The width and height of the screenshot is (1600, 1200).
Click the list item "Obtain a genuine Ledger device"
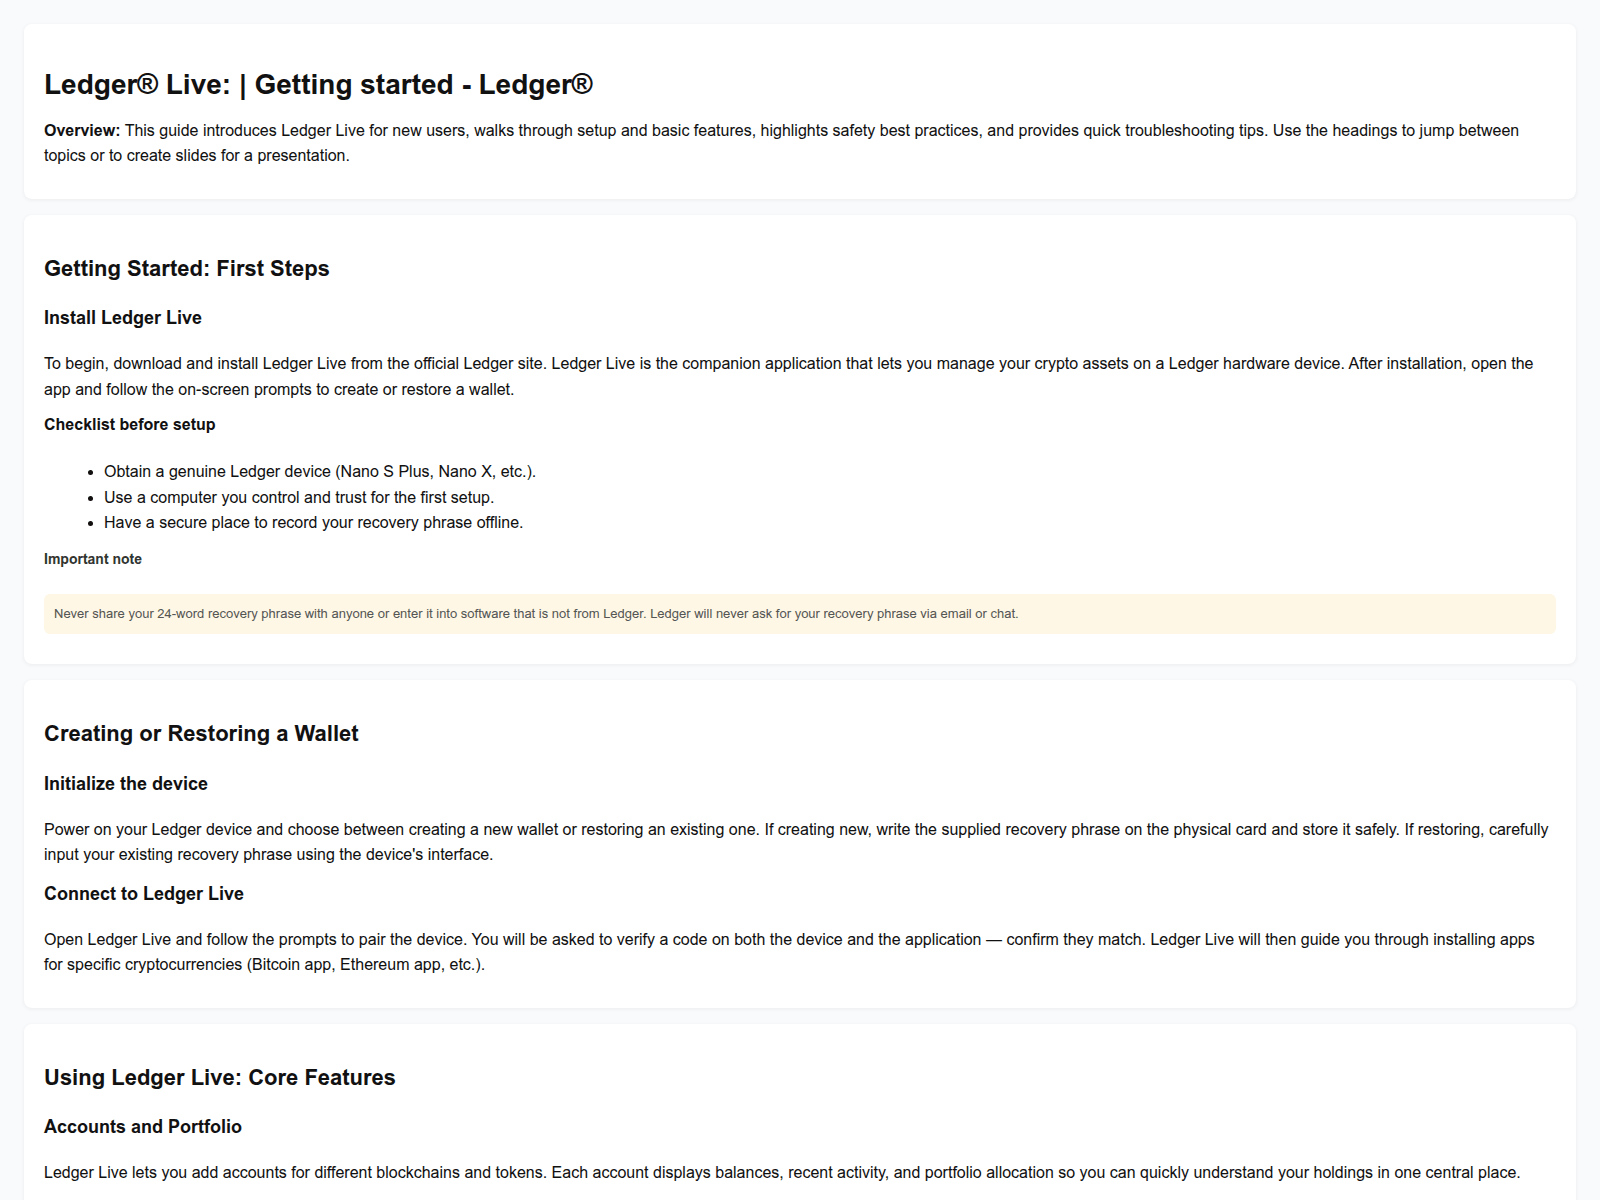tap(320, 471)
